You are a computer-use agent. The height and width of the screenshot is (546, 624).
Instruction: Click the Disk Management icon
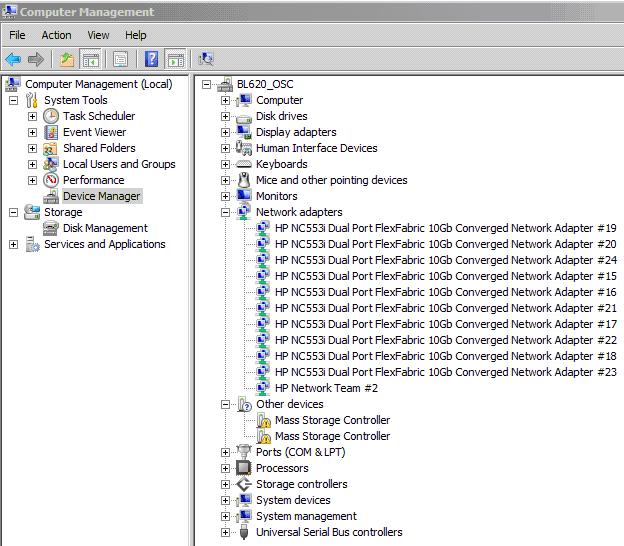tap(51, 228)
